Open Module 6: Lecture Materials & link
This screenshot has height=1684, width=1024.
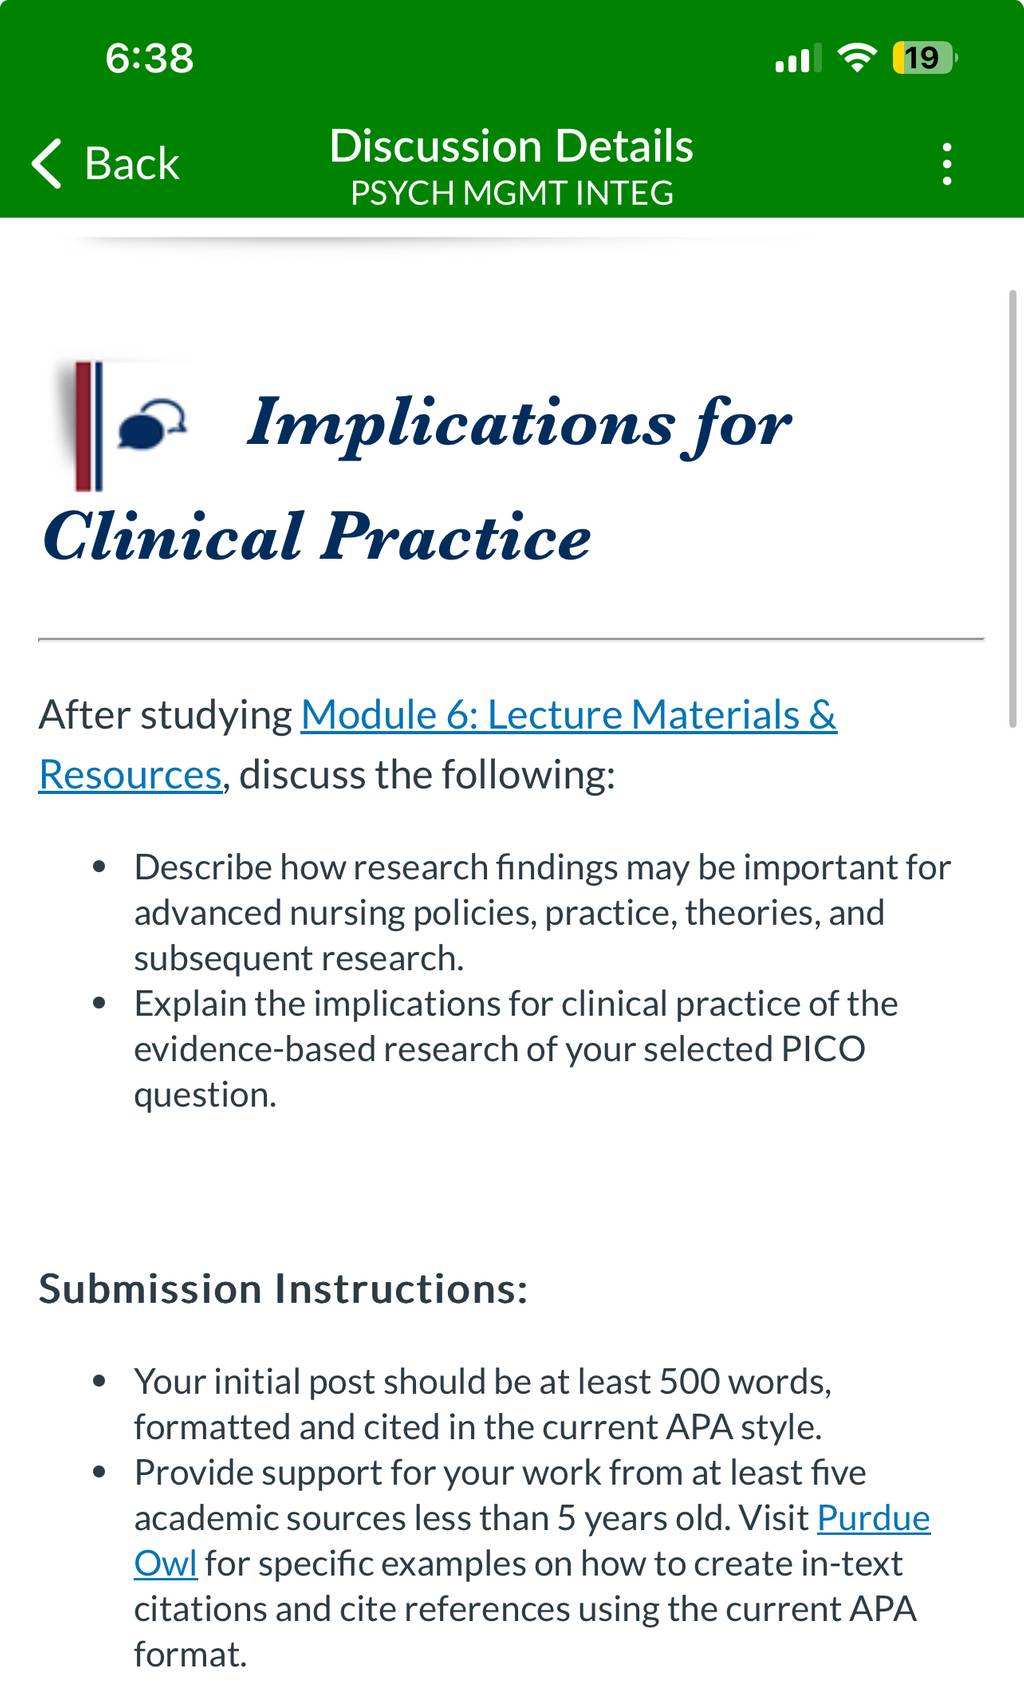point(569,714)
